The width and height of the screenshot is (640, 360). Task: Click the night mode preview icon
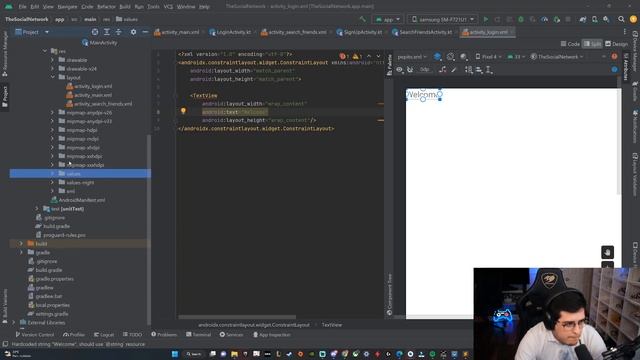coord(464,57)
